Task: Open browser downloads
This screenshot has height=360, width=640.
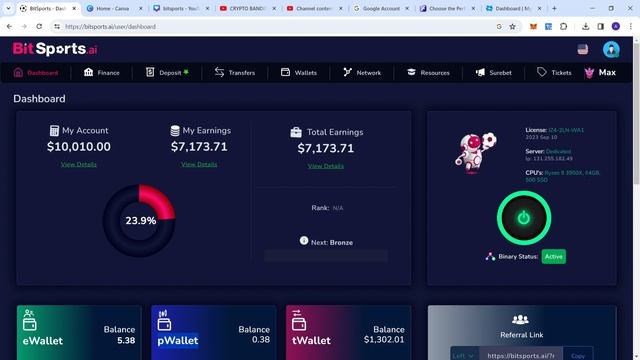Action: click(585, 27)
